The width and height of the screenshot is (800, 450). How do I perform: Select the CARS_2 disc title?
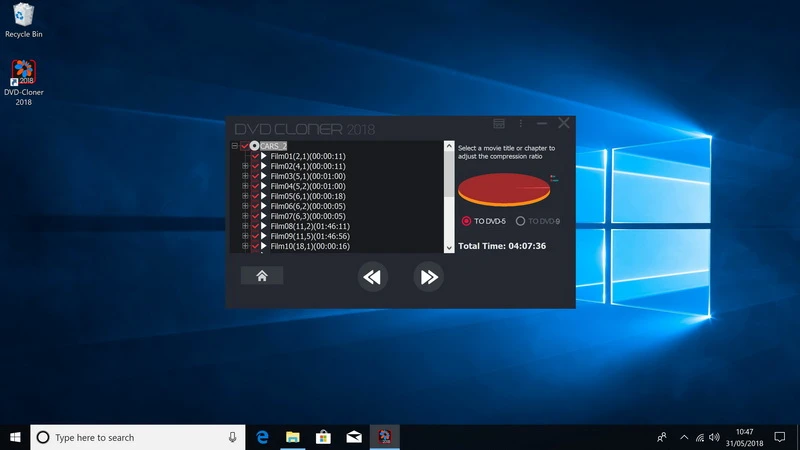[273, 146]
